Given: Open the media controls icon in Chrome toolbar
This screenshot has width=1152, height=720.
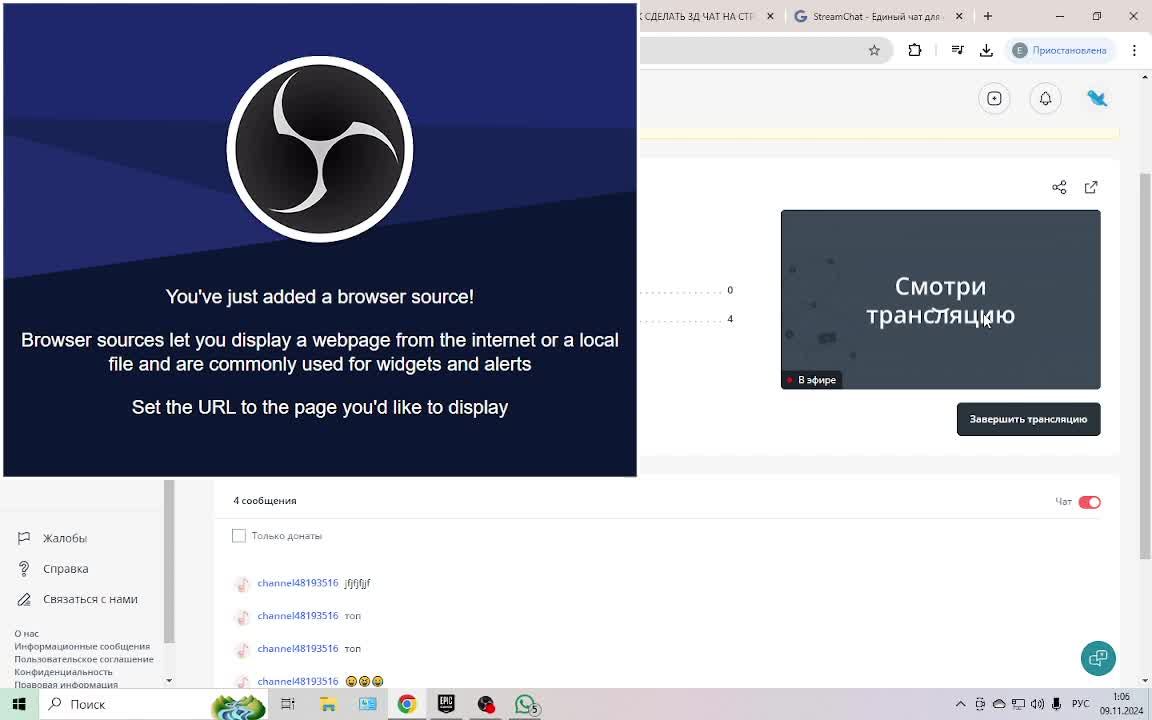Looking at the screenshot, I should [x=957, y=51].
